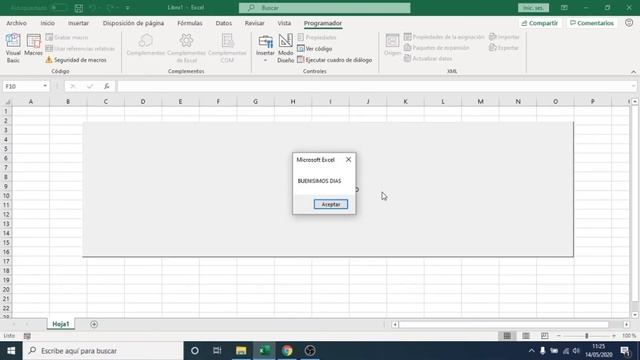Open the Macros dialog
The width and height of the screenshot is (640, 360).
coord(33,45)
